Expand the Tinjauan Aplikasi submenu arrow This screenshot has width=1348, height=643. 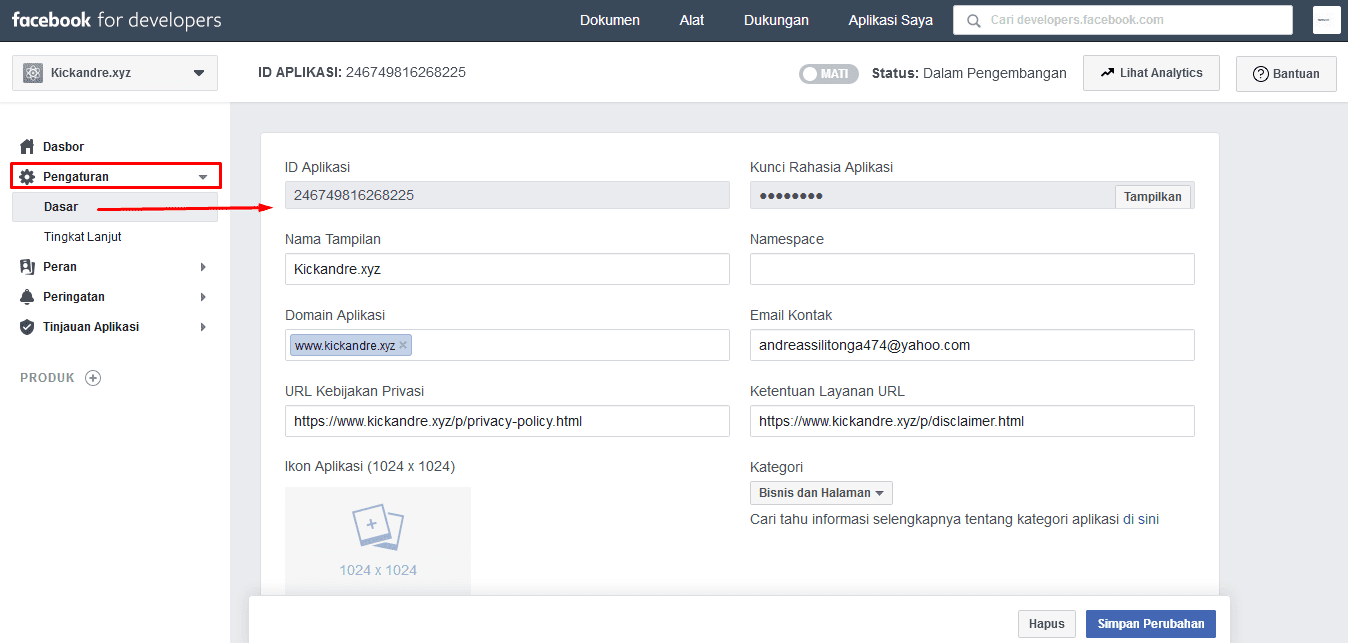[x=203, y=327]
